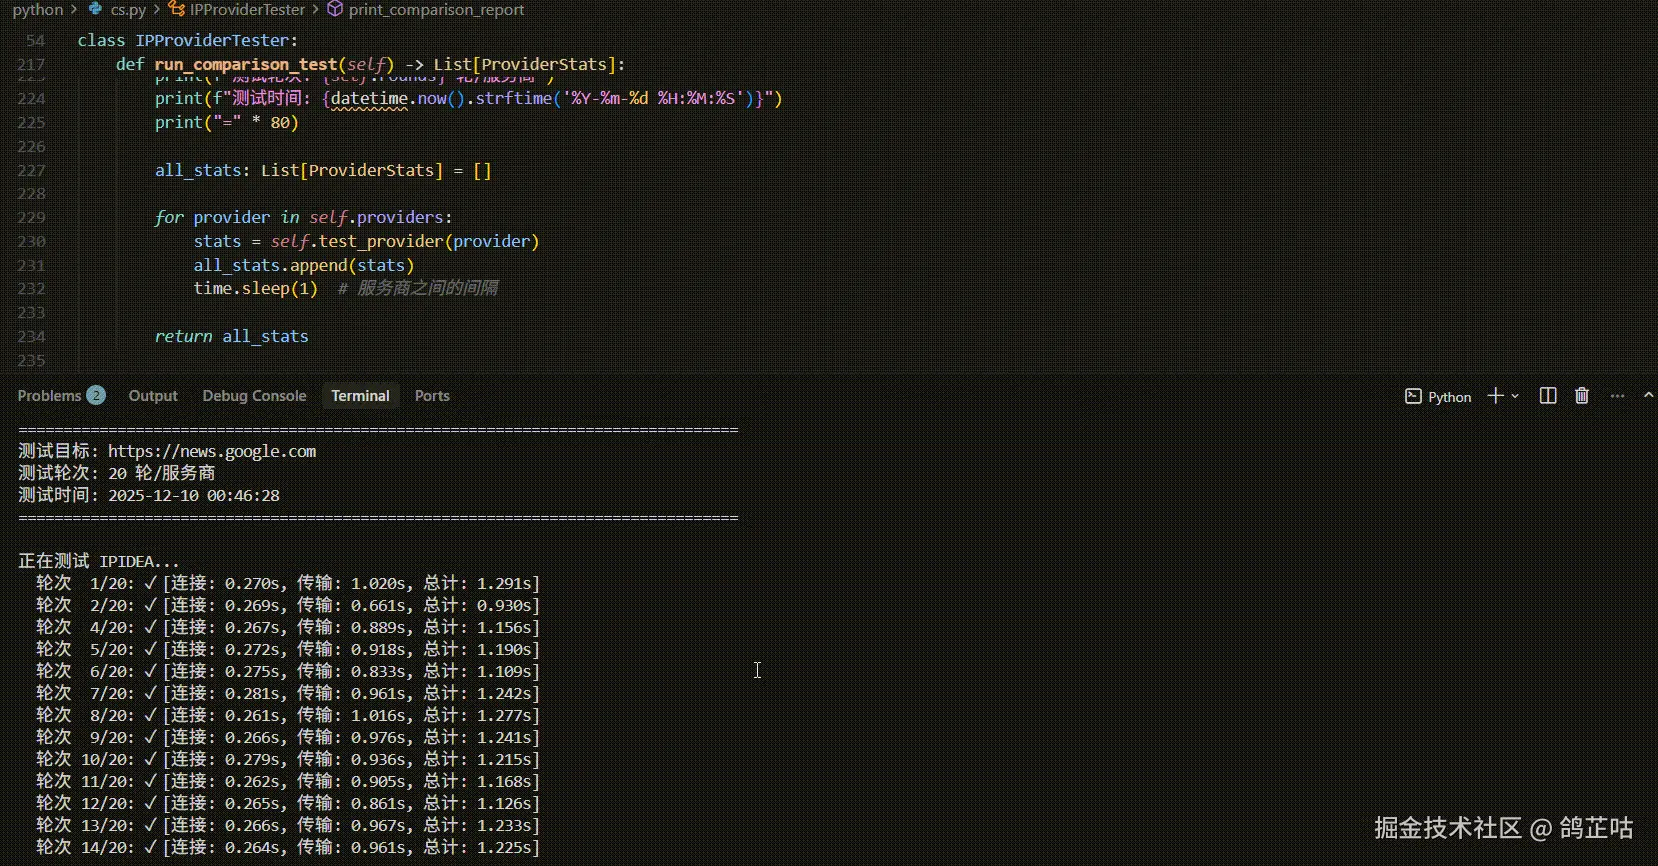Click the "all_stats: List[ProviderStats] = []" line
This screenshot has width=1658, height=866.
(323, 170)
